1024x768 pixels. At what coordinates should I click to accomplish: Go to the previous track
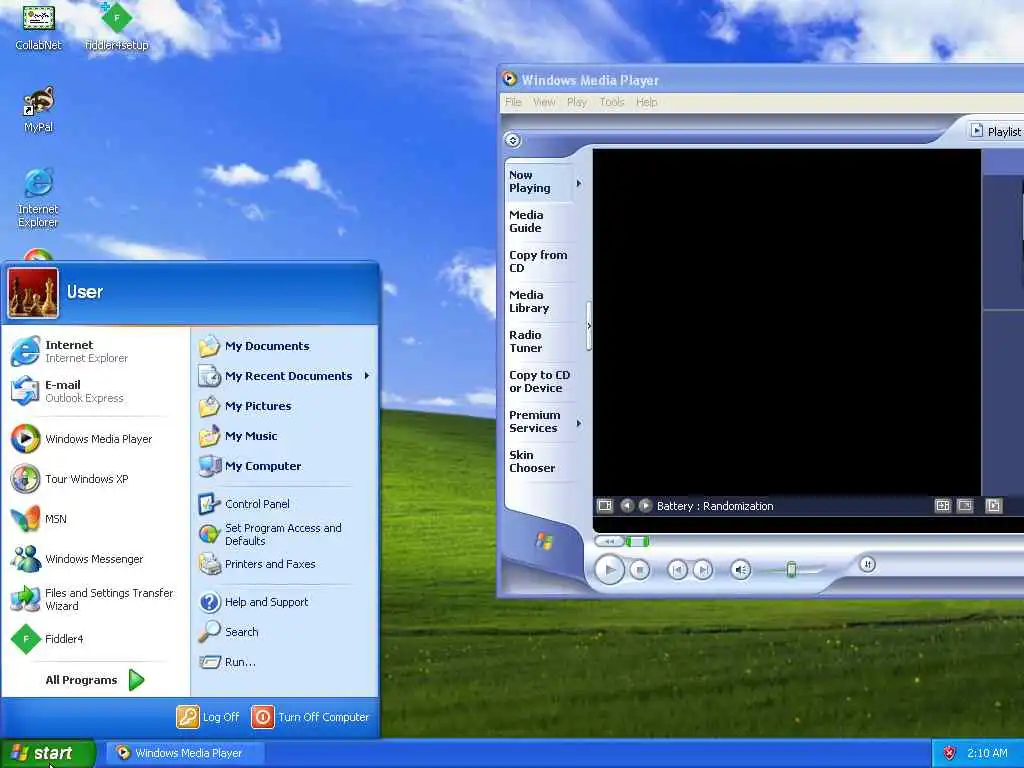click(677, 570)
